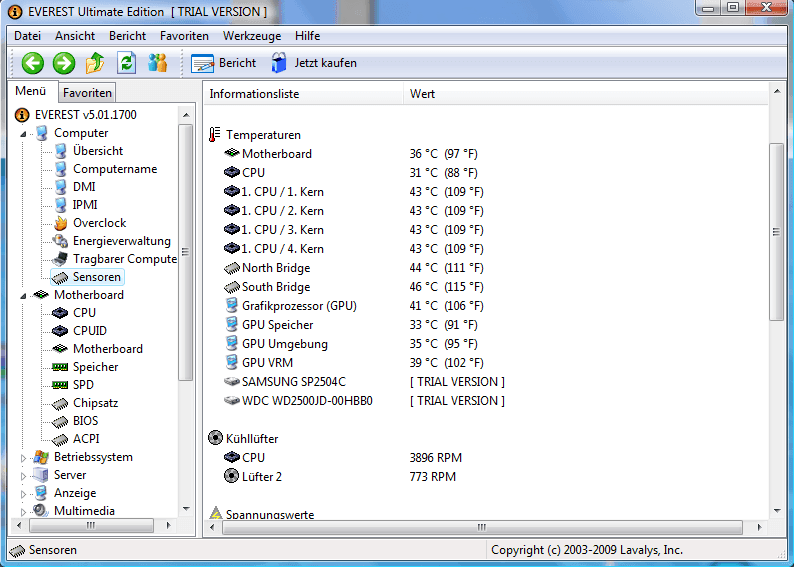
Task: Expand the Multimedia tree node
Action: tap(23, 512)
